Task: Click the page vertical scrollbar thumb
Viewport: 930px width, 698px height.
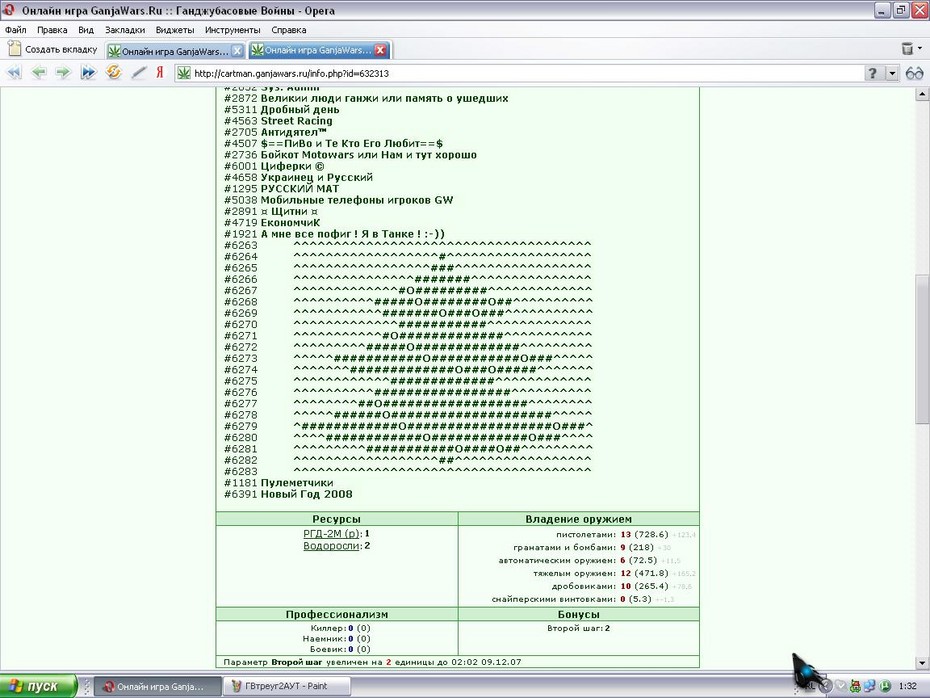Action: (x=922, y=349)
